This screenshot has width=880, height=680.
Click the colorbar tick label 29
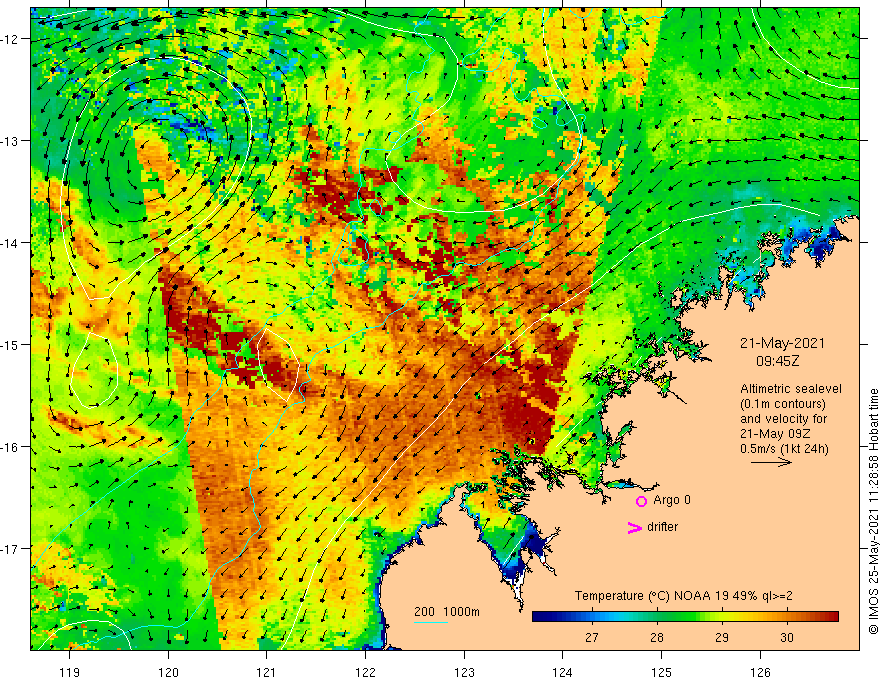(722, 637)
